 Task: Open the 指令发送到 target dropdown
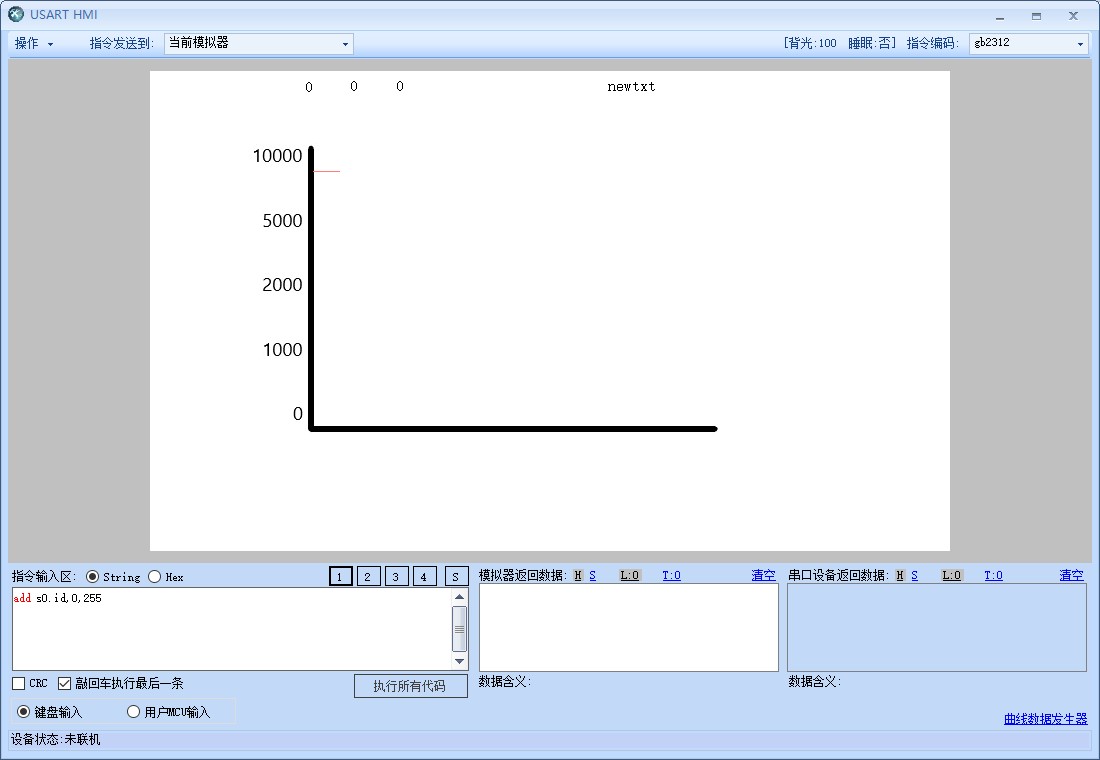pos(258,44)
